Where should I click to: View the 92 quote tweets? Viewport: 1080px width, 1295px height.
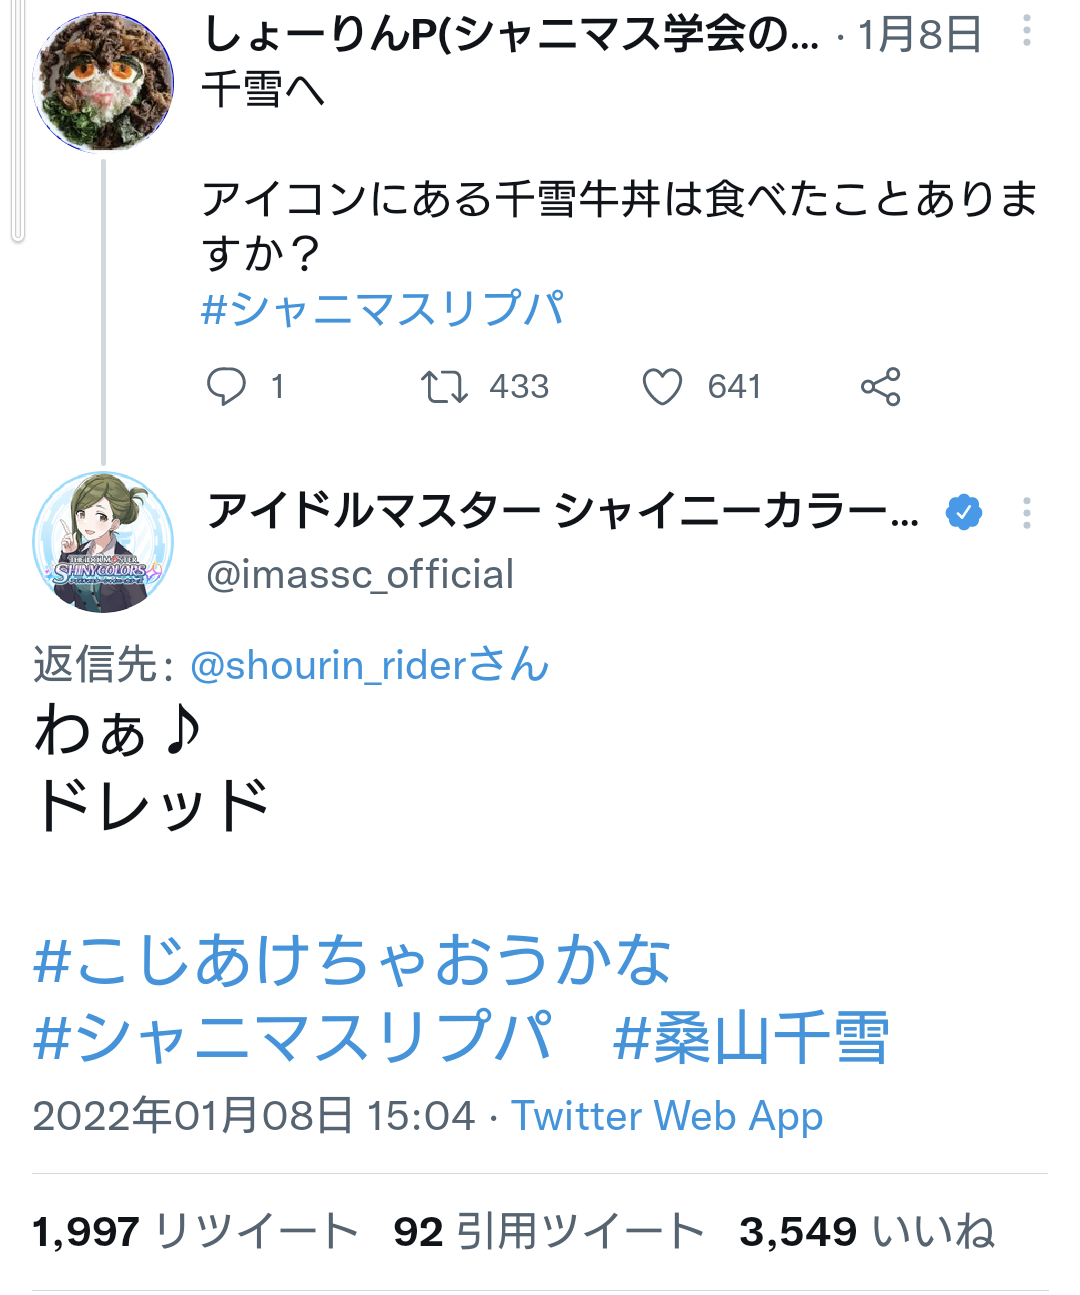tap(549, 1231)
